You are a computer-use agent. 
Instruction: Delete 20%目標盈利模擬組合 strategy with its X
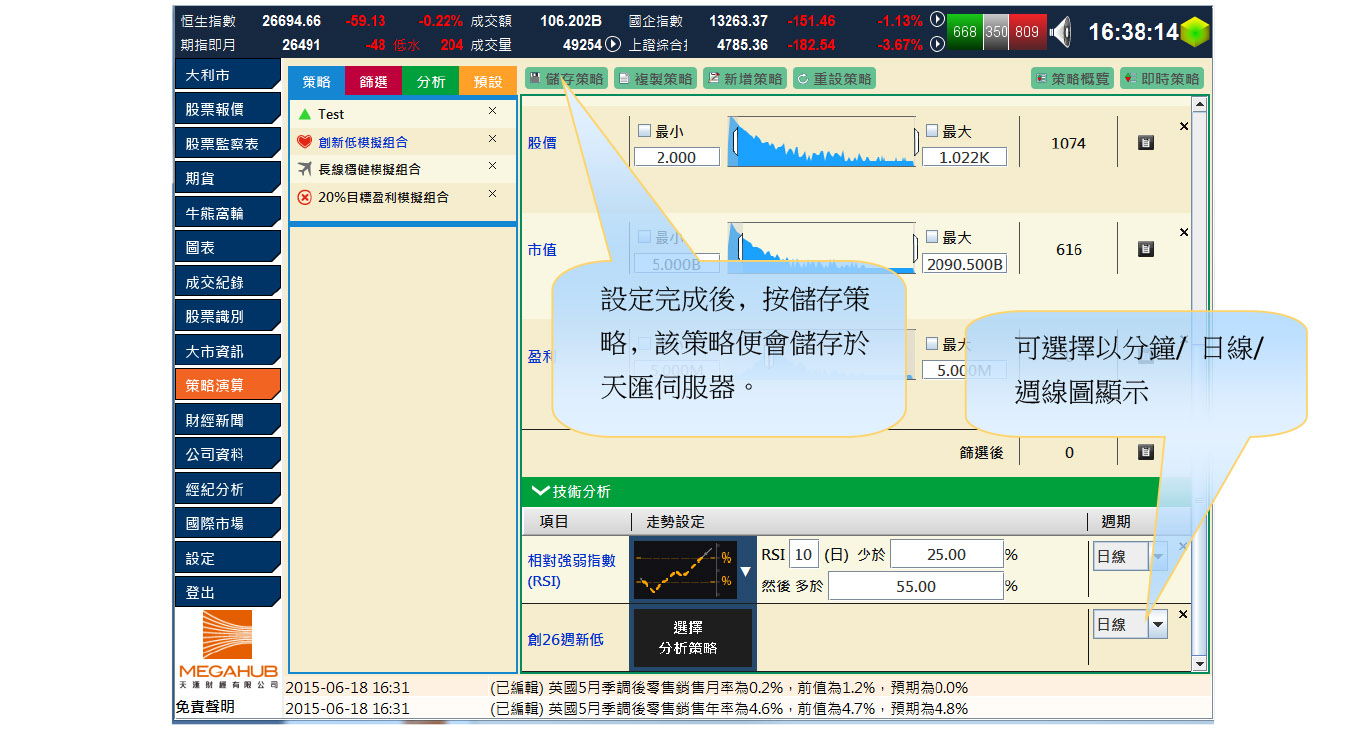coord(492,194)
